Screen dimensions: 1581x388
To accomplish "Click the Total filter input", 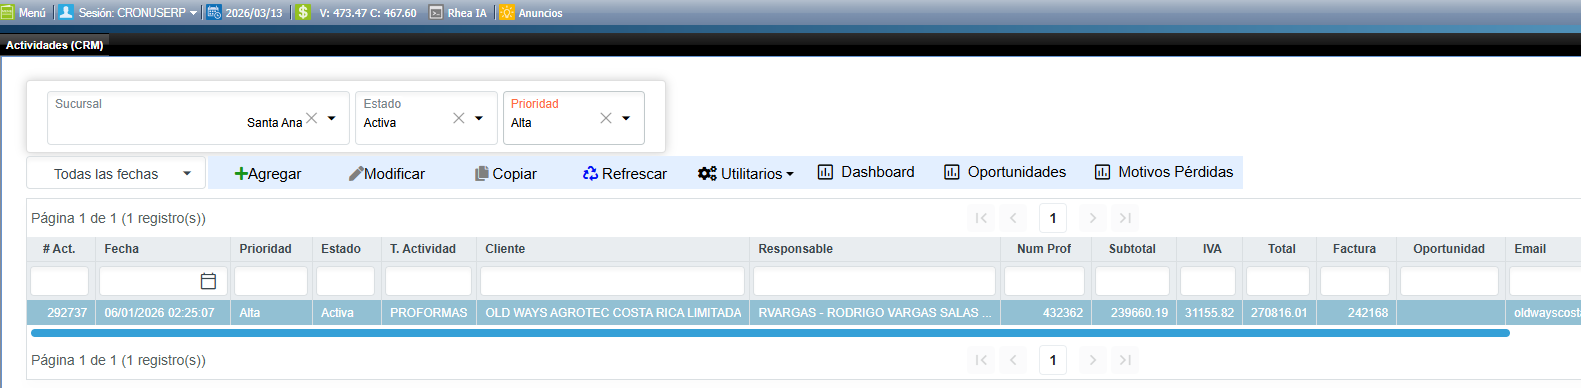I will click(x=1278, y=281).
